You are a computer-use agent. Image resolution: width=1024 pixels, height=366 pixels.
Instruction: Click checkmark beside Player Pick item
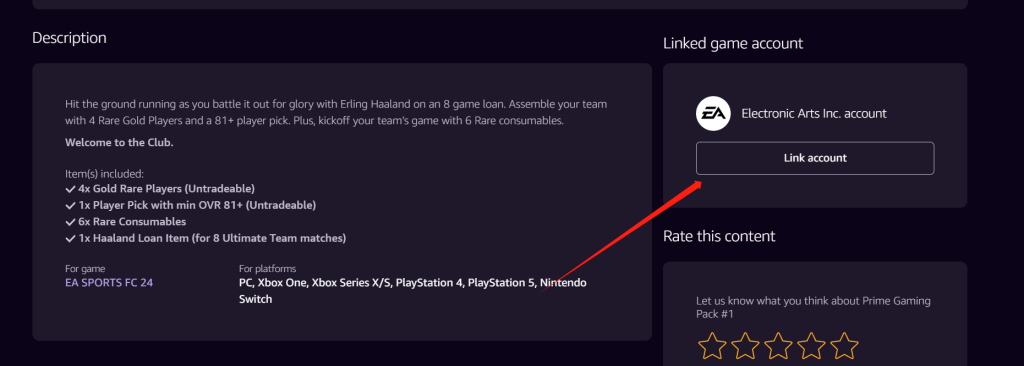click(x=71, y=205)
